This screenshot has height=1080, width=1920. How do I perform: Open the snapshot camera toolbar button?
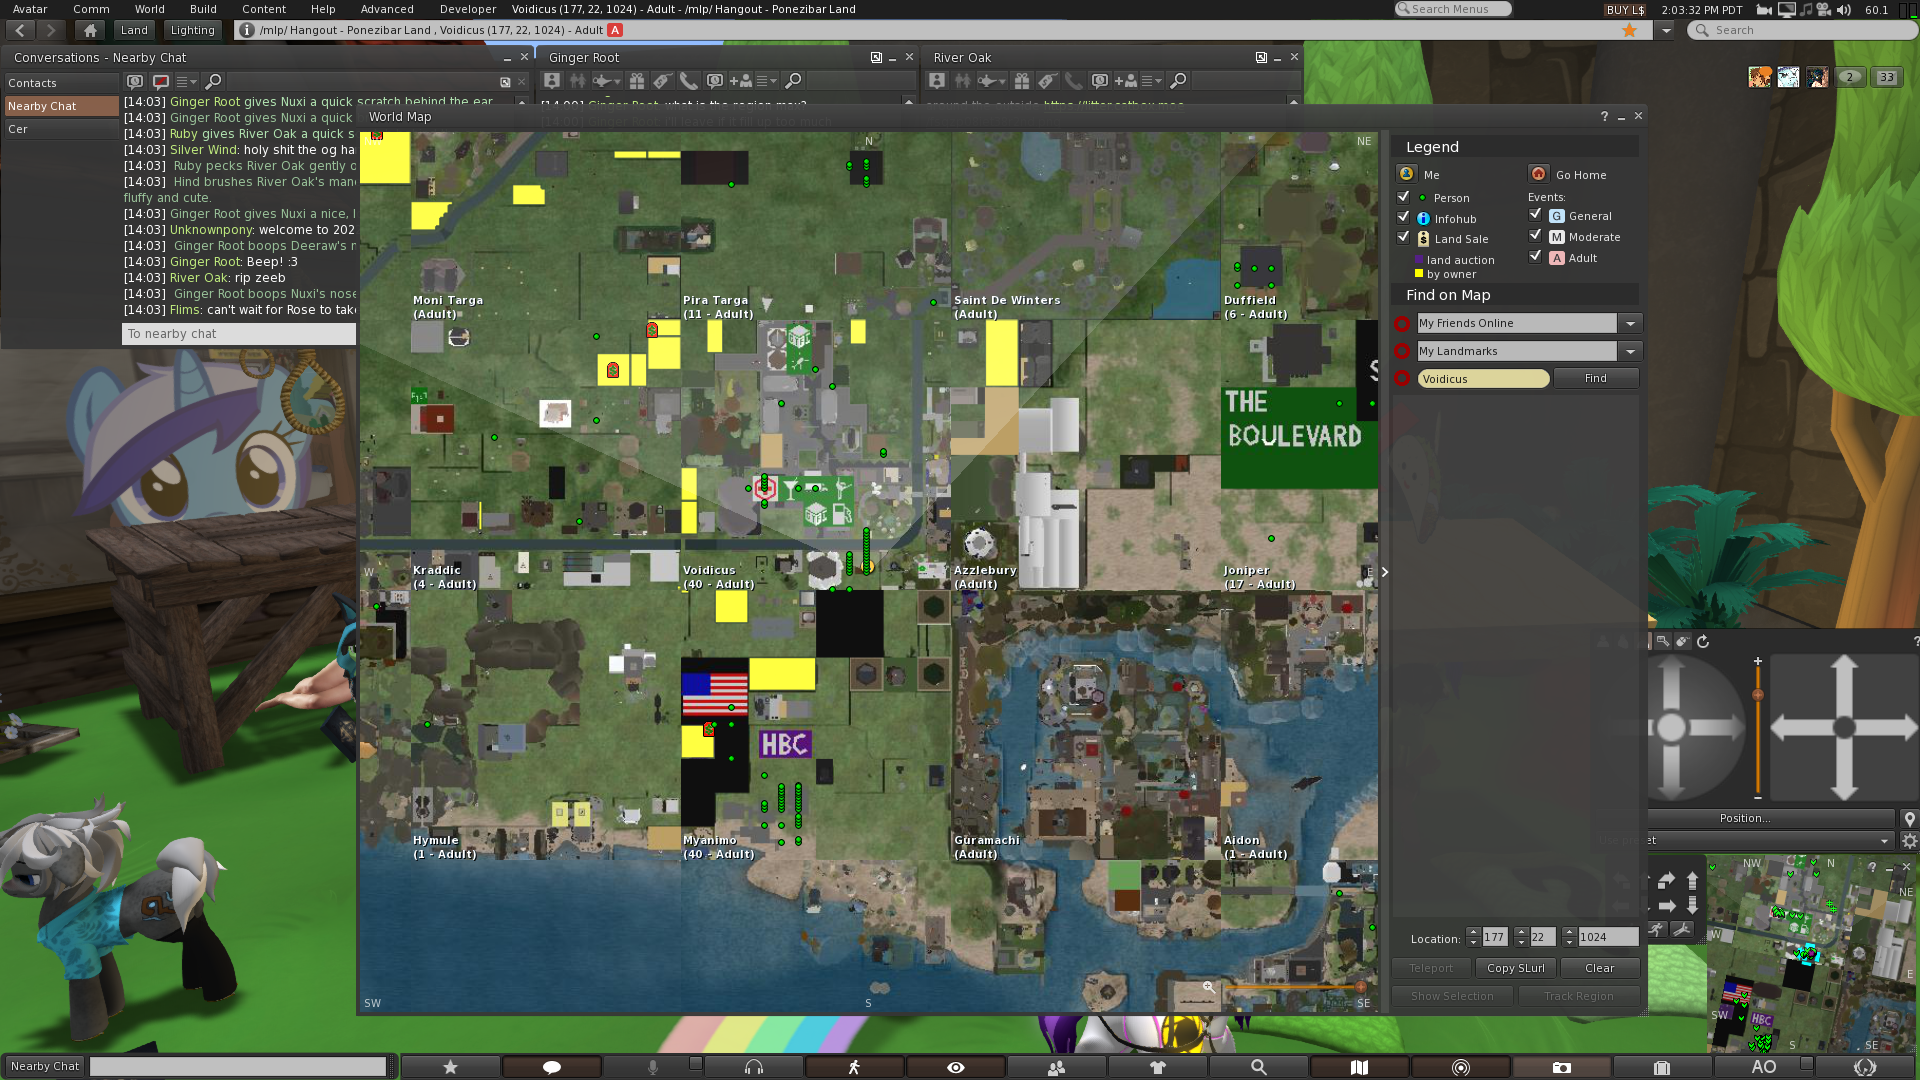click(1561, 1067)
